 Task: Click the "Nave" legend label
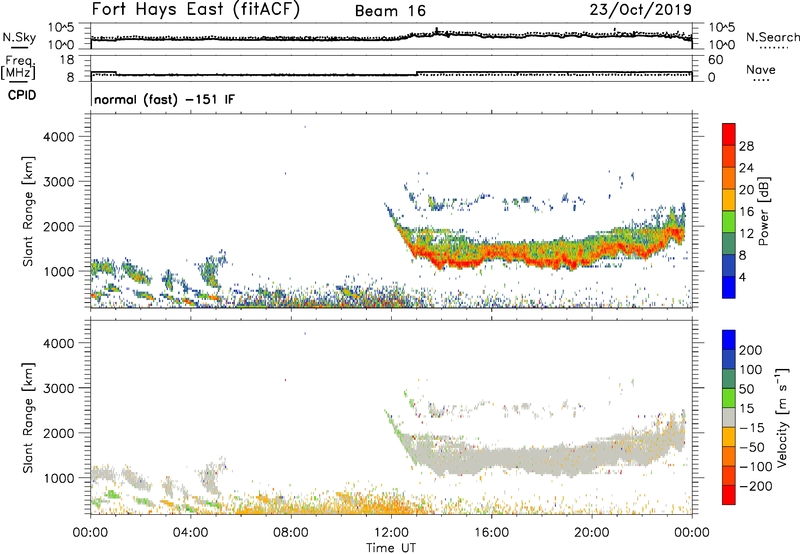[x=761, y=69]
